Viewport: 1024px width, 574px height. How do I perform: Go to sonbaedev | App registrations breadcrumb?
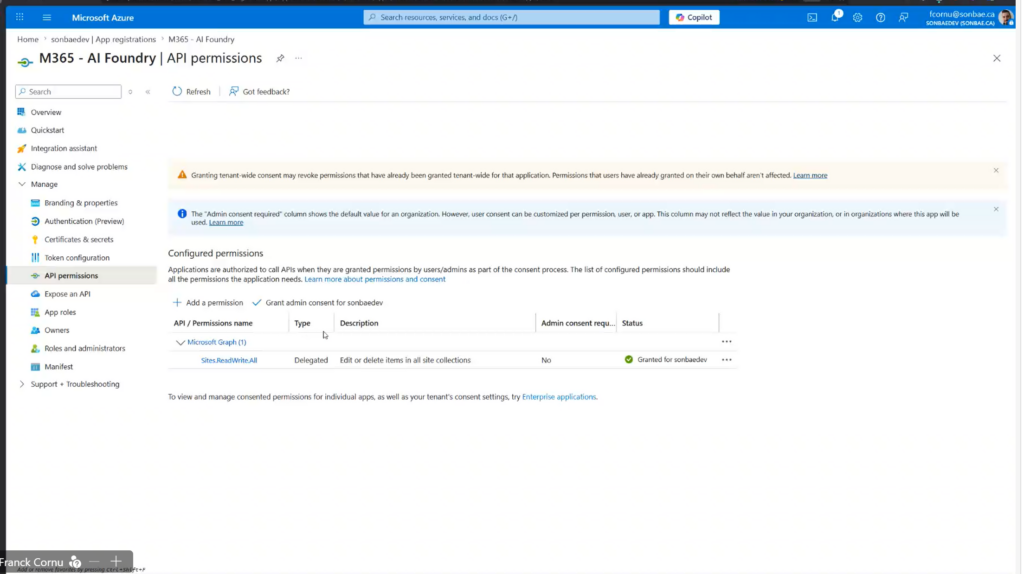point(103,39)
